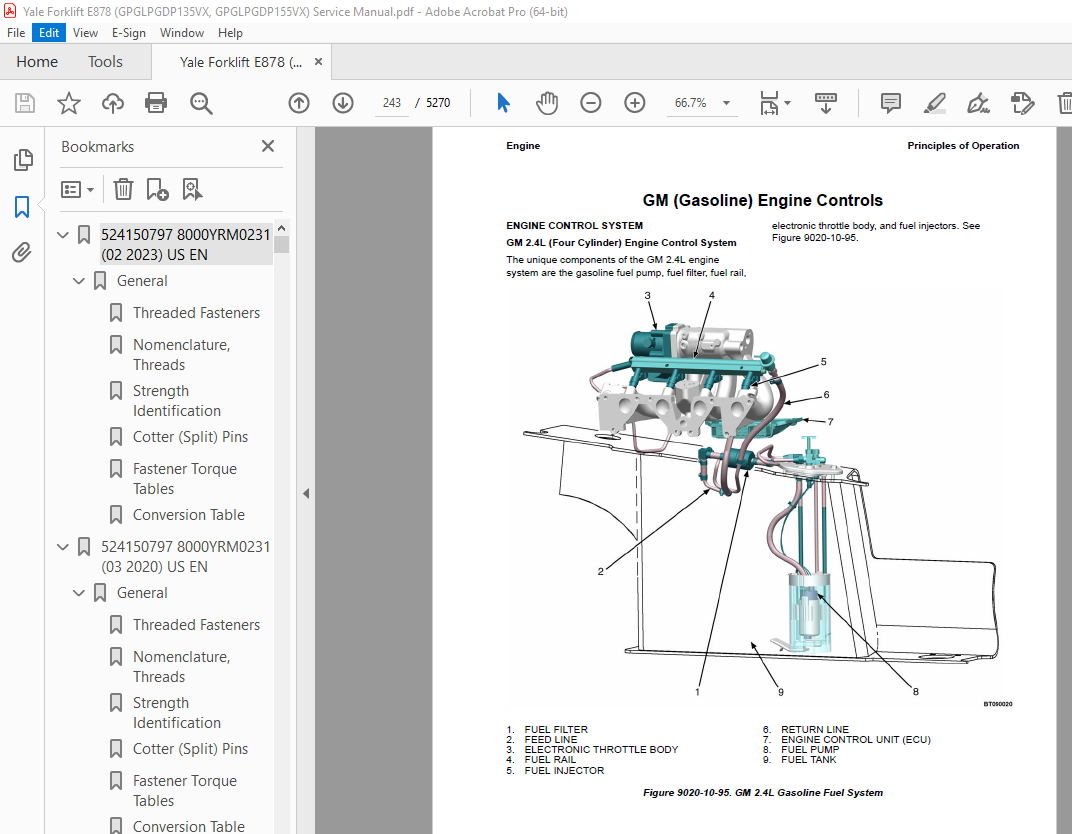Viewport: 1072px width, 834px height.
Task: Zoom in using the plus icon
Action: (634, 103)
